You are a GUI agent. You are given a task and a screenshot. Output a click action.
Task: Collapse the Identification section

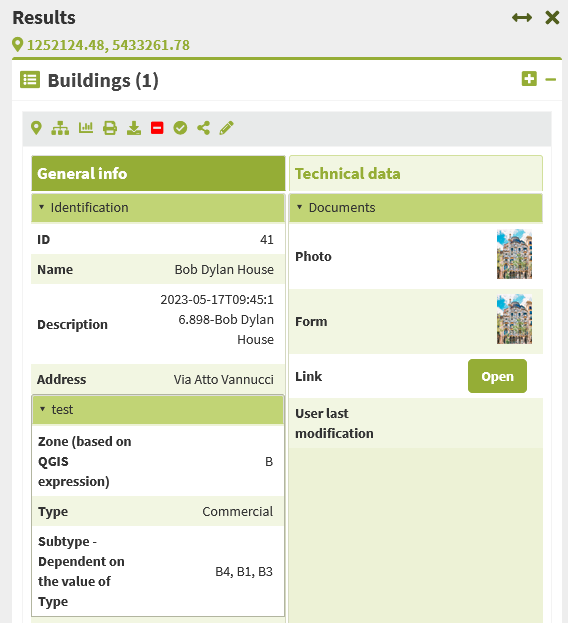pos(158,207)
